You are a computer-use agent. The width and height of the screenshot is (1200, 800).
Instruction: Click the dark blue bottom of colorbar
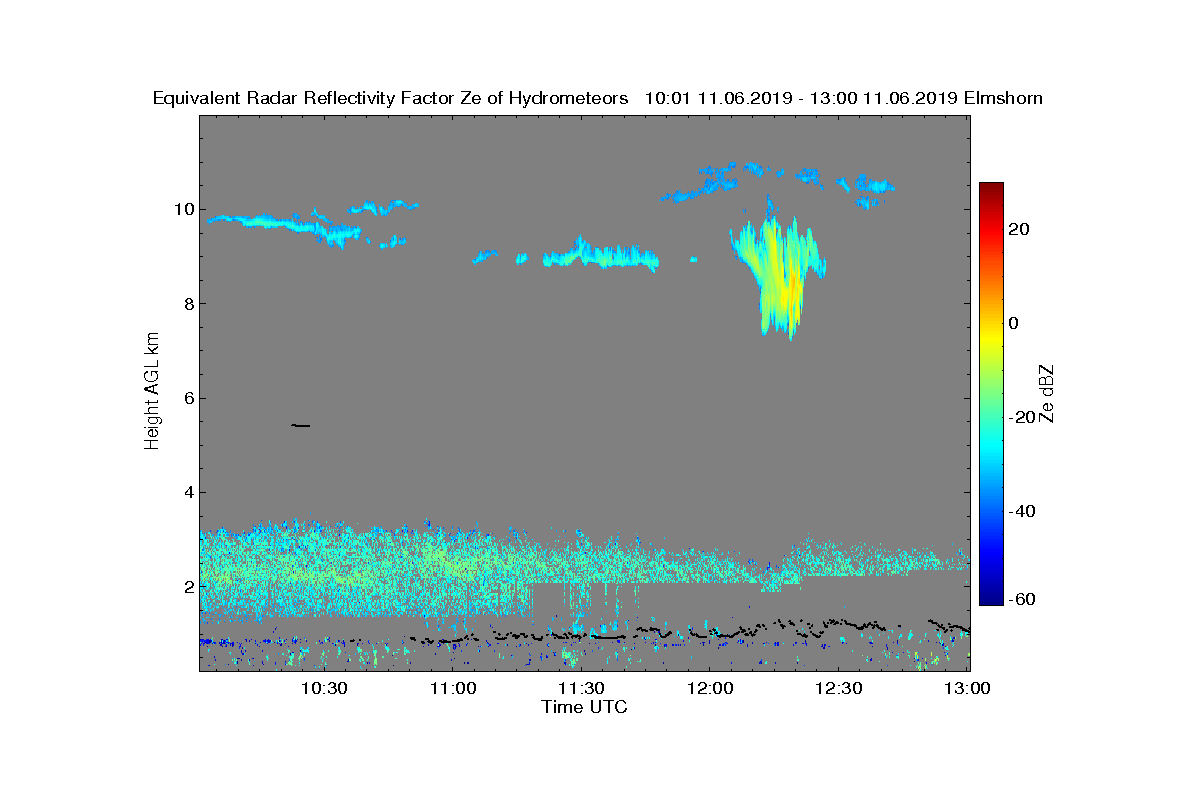coord(991,599)
